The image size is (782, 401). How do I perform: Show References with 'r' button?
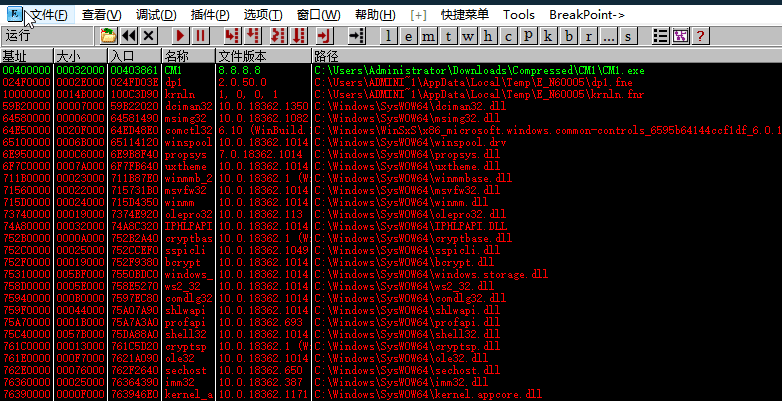588,36
